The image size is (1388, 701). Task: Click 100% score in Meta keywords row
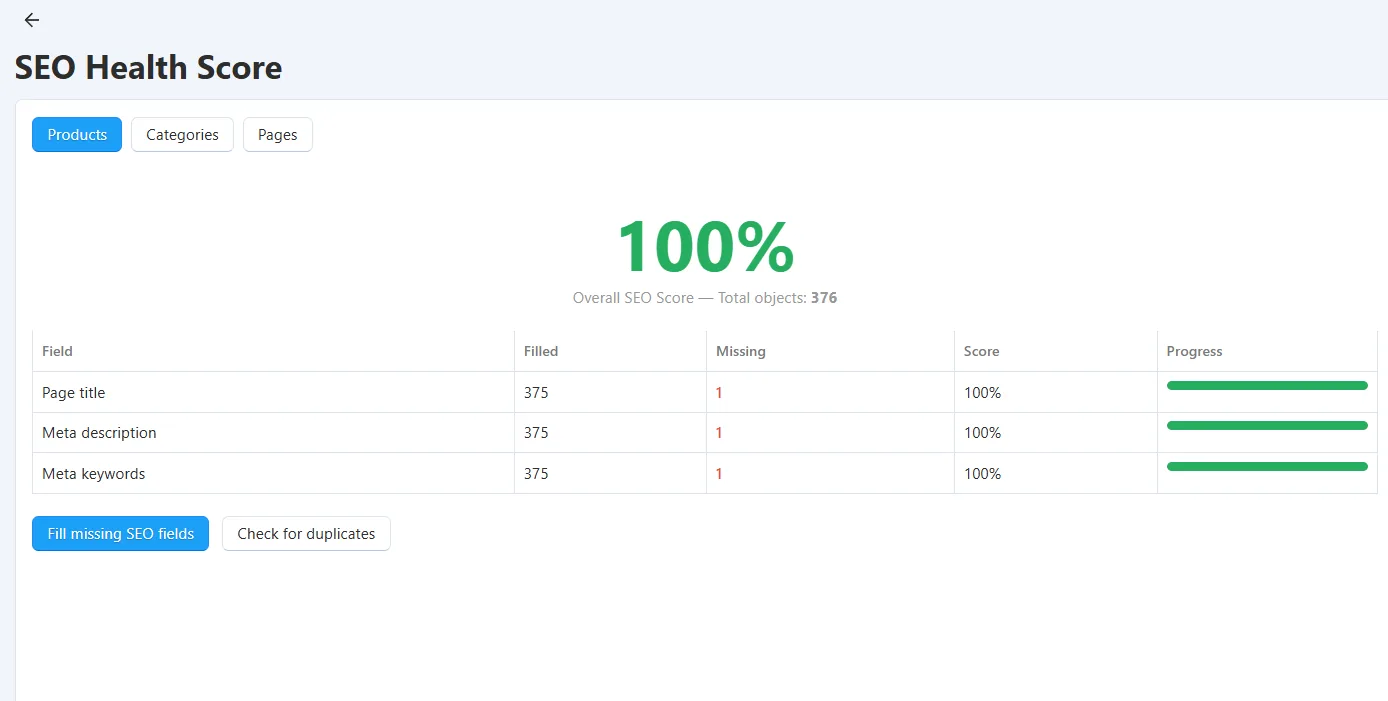pyautogui.click(x=982, y=474)
